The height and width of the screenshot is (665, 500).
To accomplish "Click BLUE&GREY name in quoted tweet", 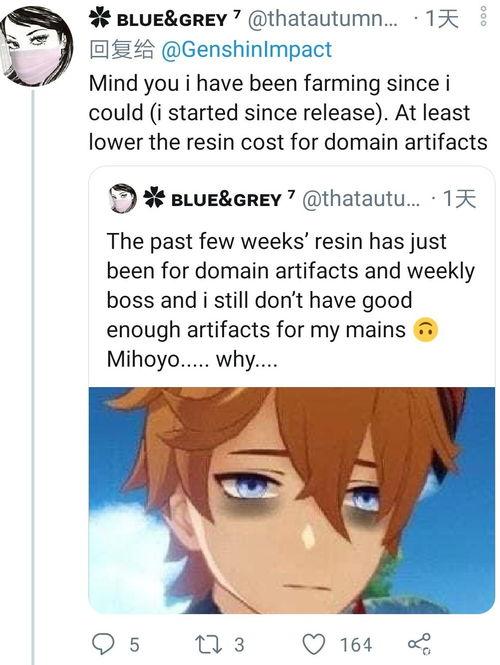I will (226, 199).
